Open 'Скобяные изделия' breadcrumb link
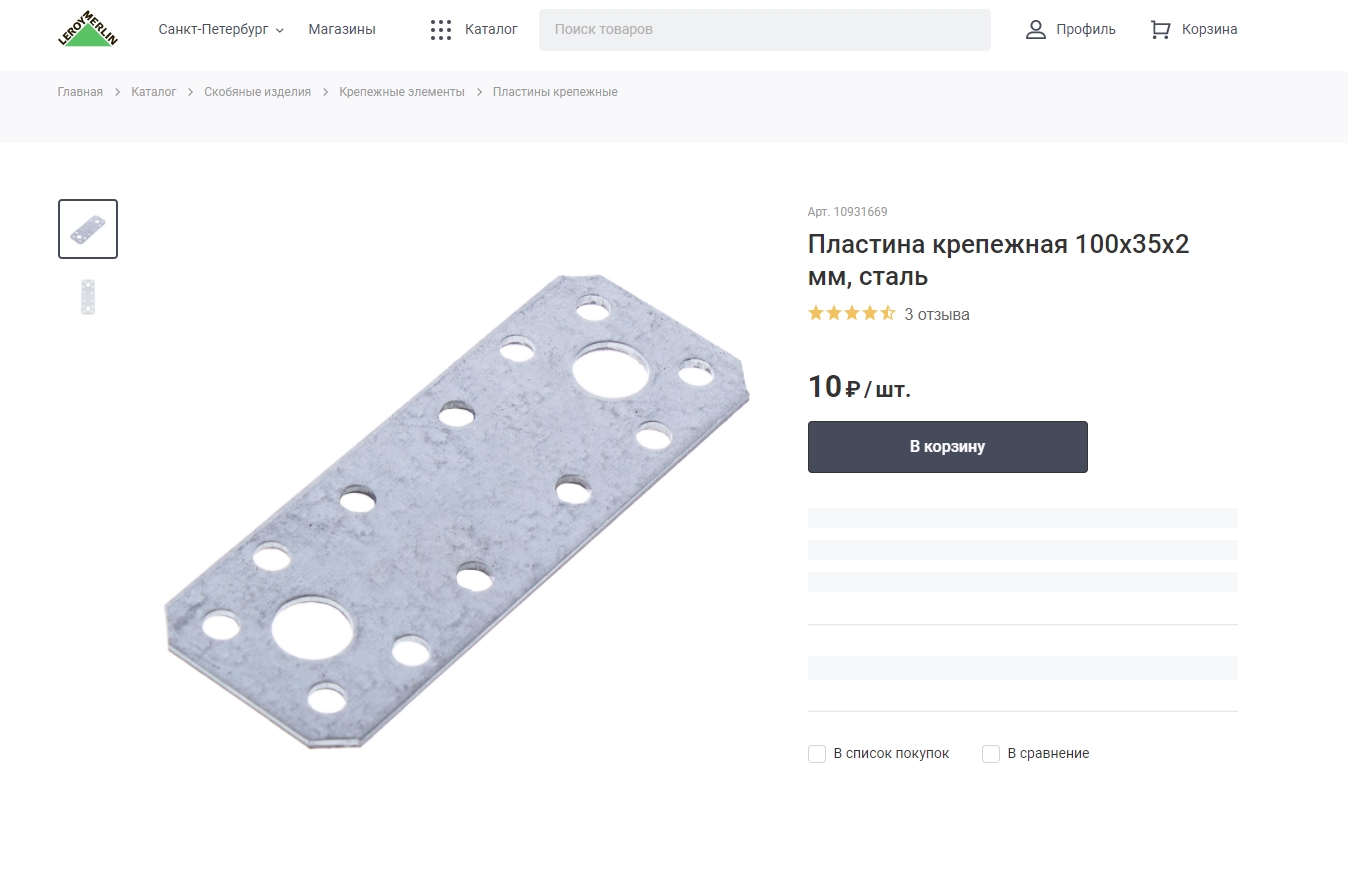The width and height of the screenshot is (1348, 880). pyautogui.click(x=257, y=92)
